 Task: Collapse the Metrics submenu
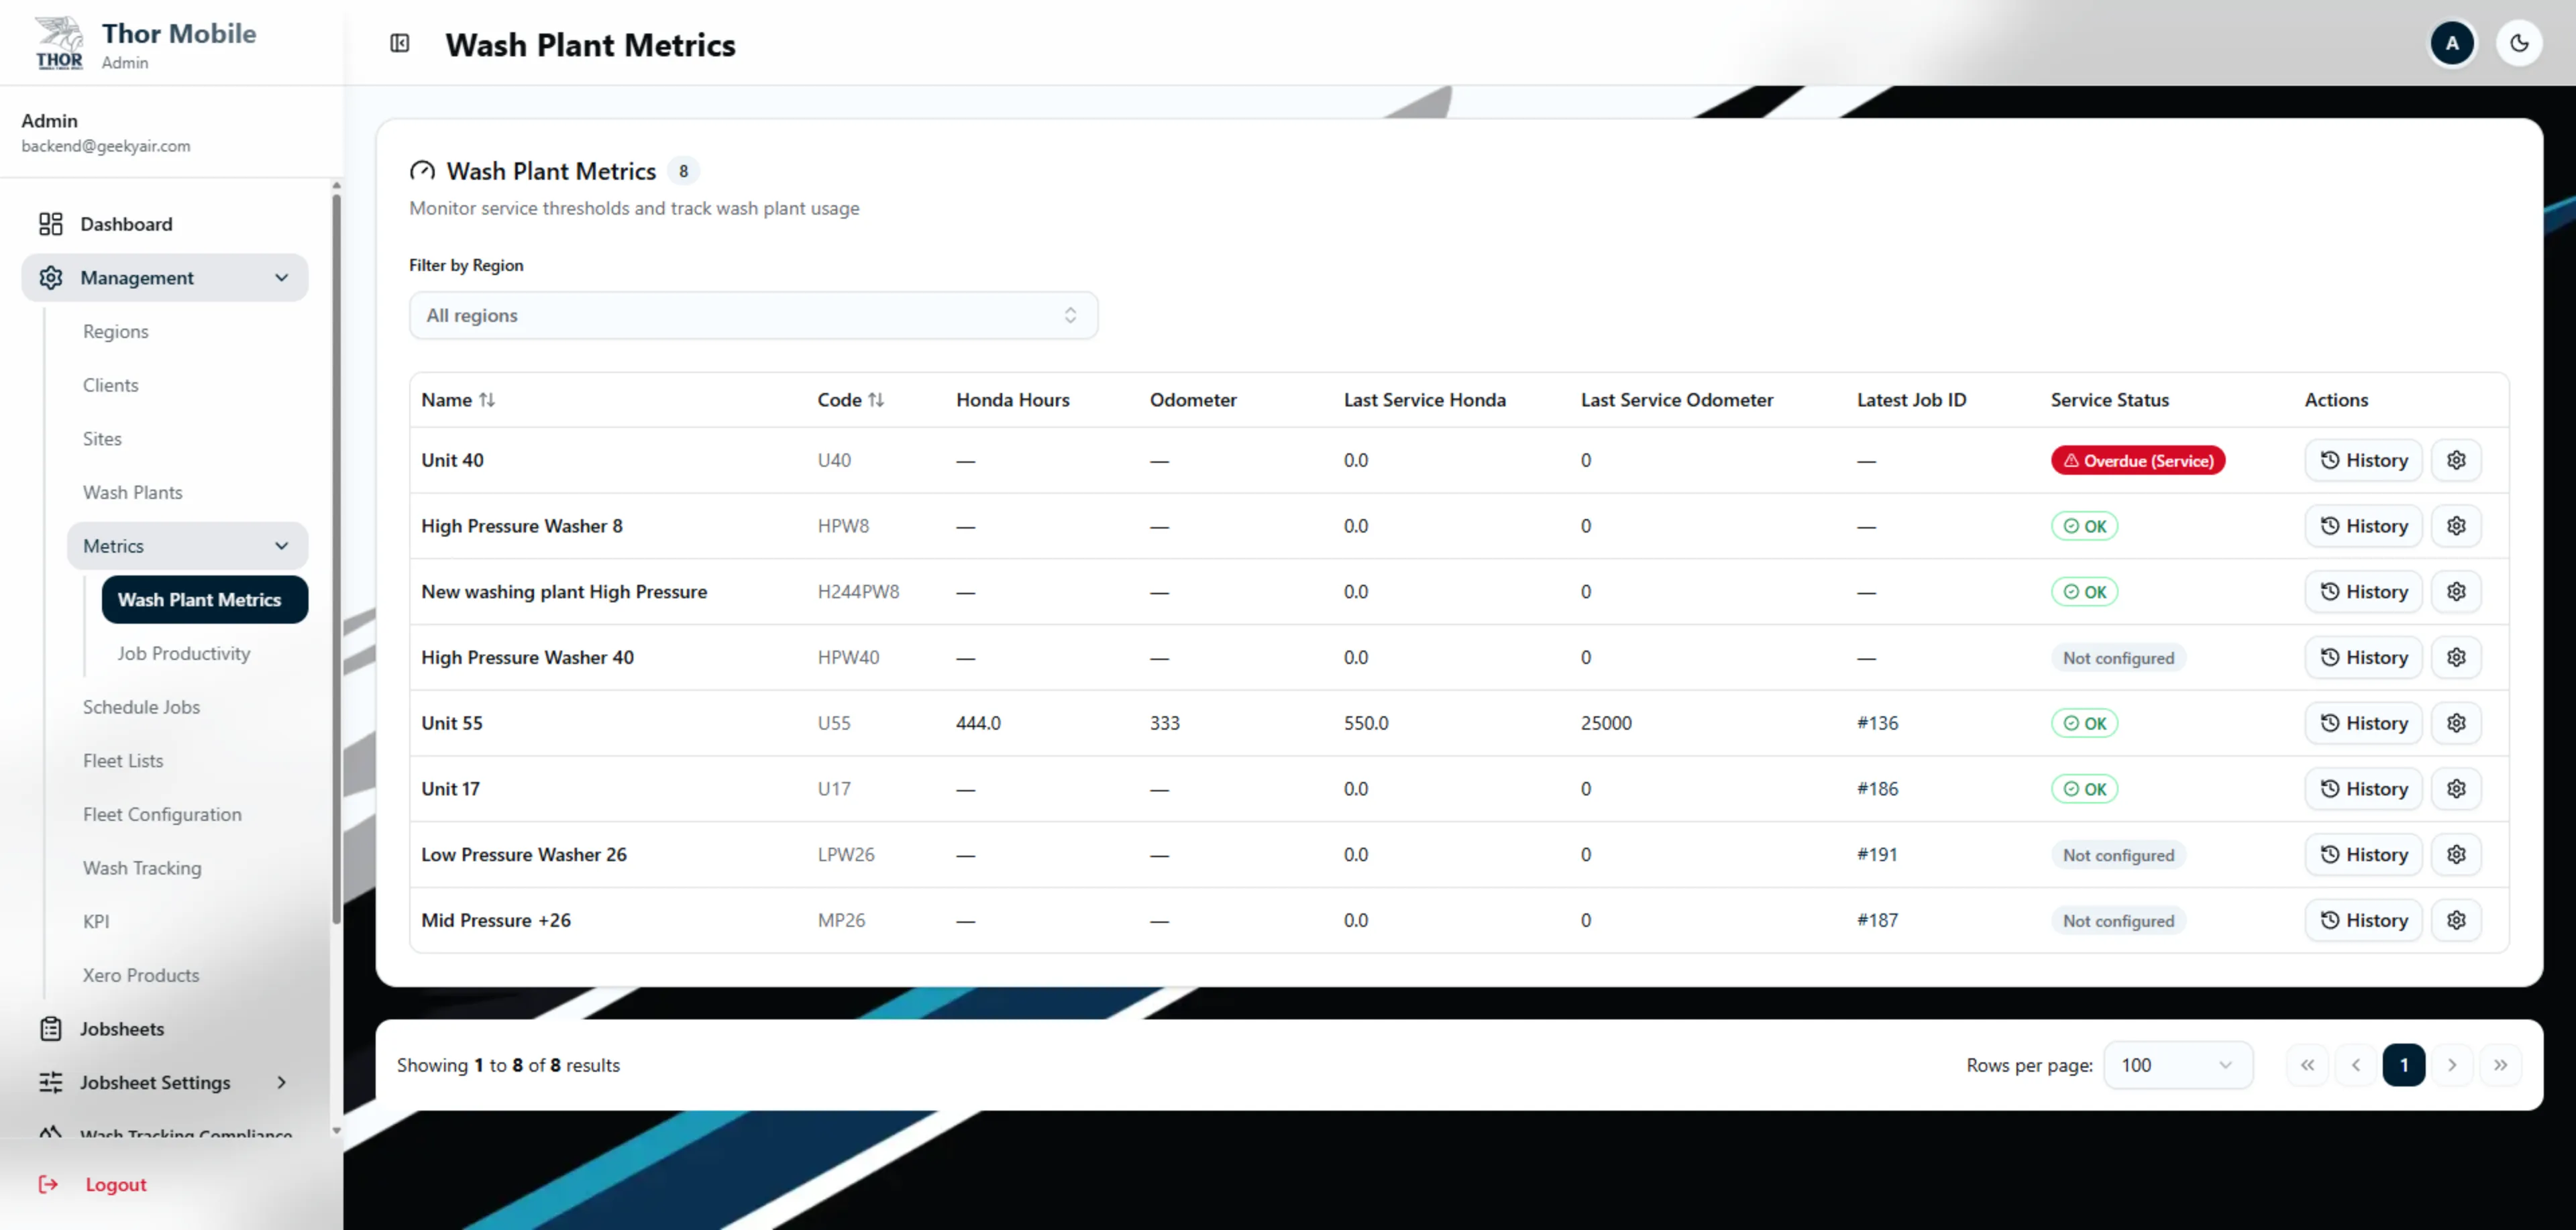[x=187, y=546]
